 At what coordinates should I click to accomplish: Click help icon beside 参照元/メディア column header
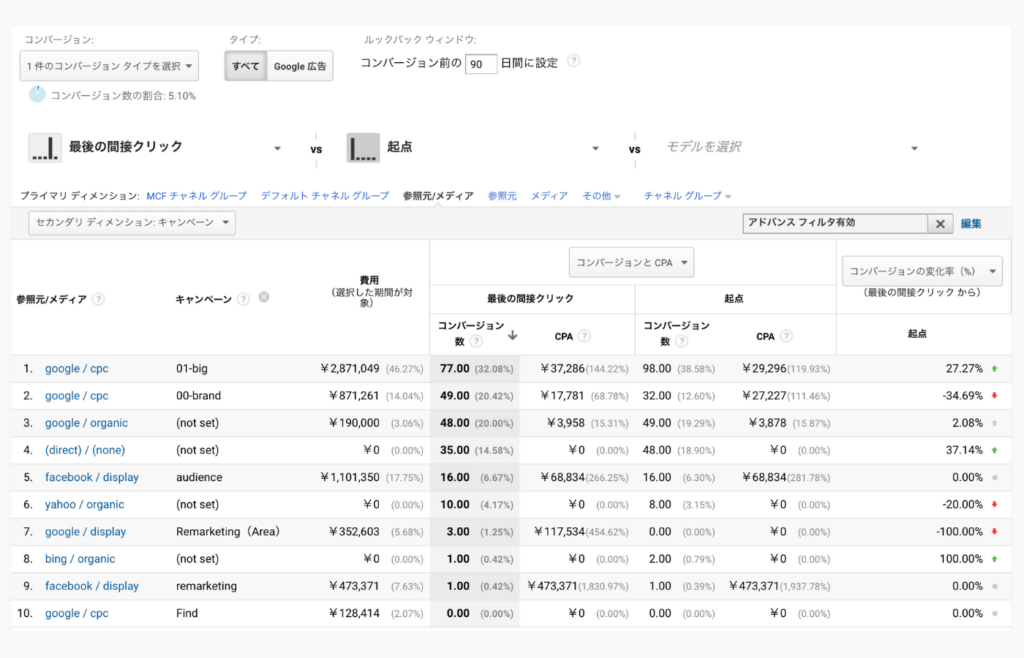(99, 299)
